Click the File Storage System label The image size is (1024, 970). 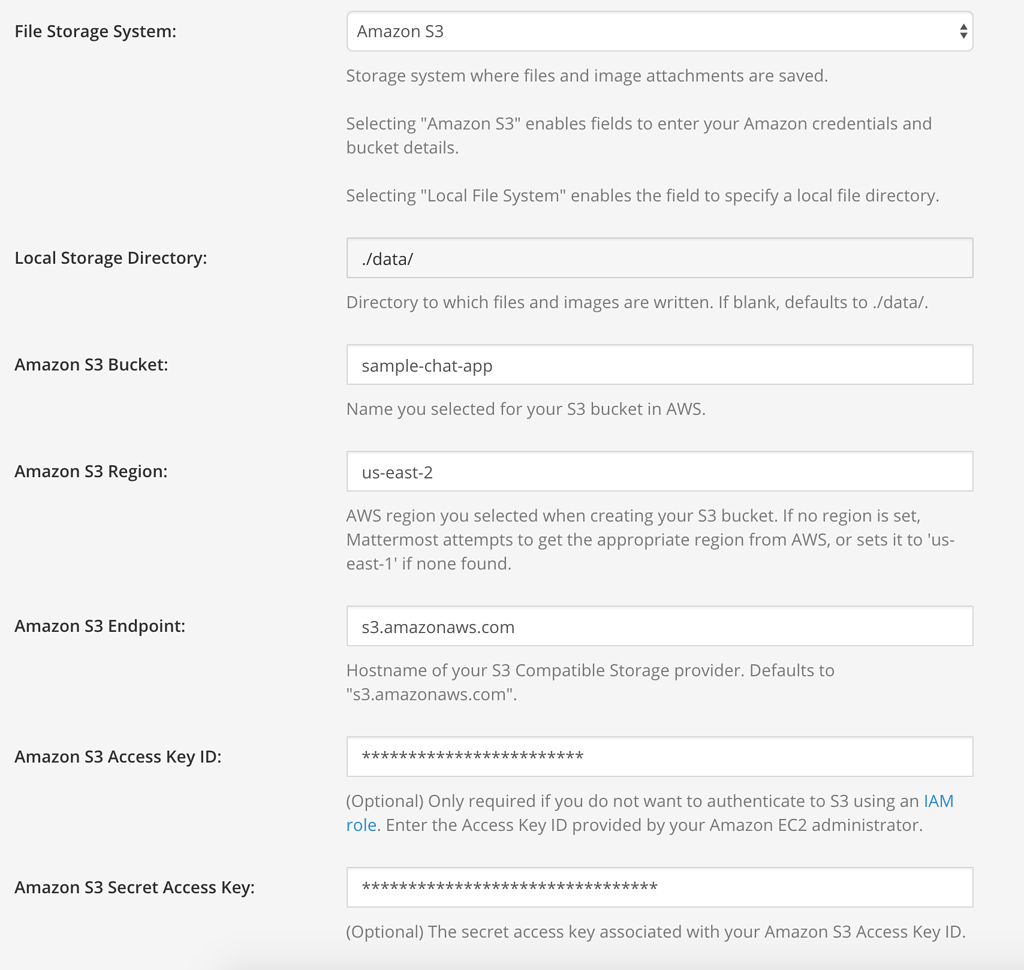[x=95, y=31]
